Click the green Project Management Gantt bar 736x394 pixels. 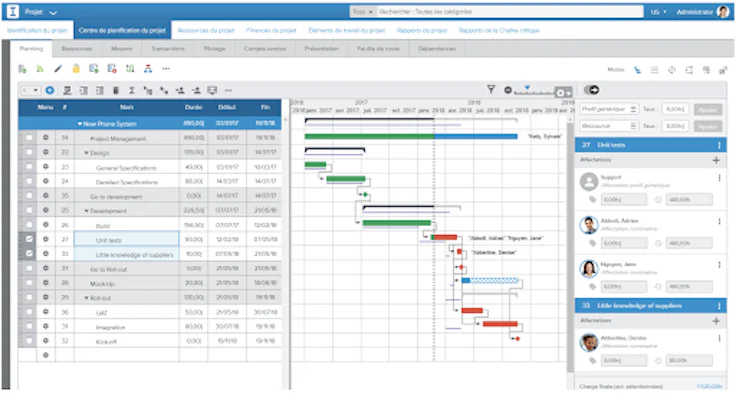point(369,137)
